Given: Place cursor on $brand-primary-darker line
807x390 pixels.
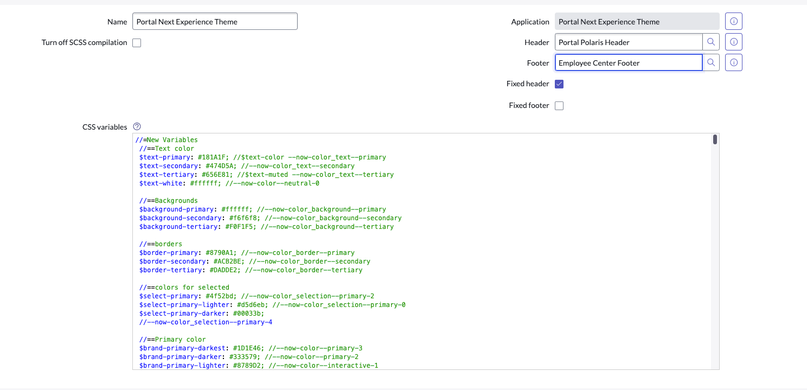Looking at the screenshot, I should coord(249,357).
